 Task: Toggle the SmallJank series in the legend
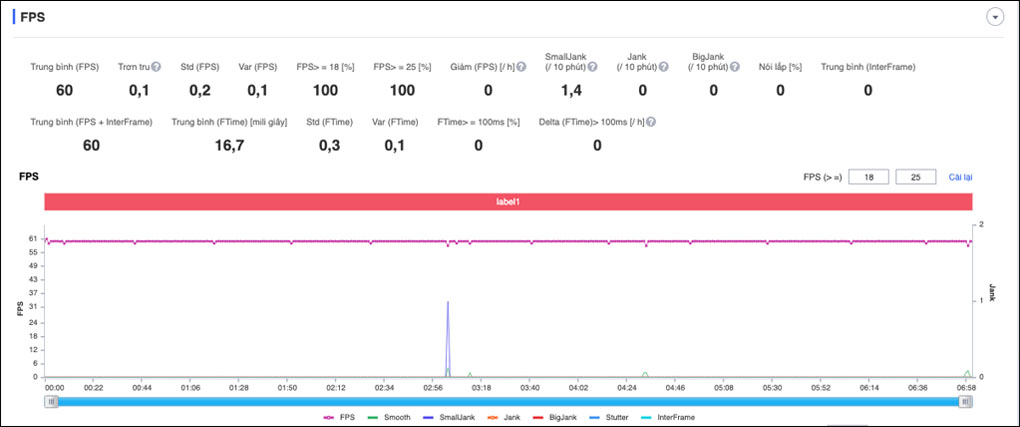(x=447, y=417)
